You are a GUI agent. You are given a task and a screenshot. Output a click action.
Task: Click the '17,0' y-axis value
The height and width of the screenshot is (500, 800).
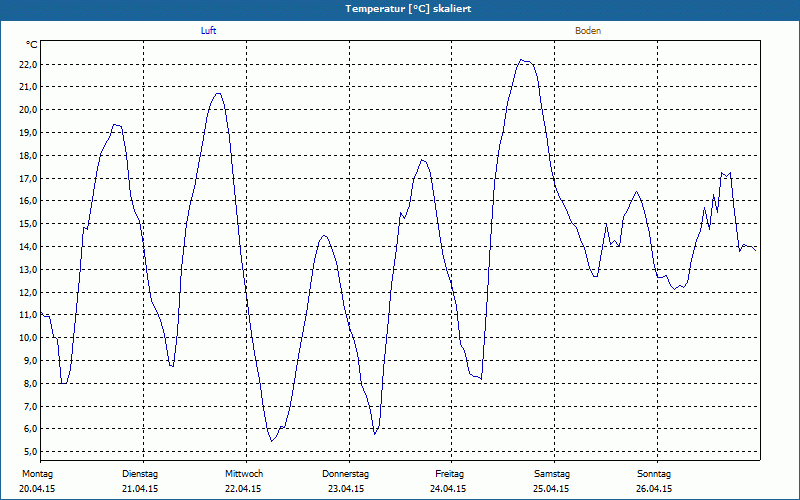[x=28, y=179]
